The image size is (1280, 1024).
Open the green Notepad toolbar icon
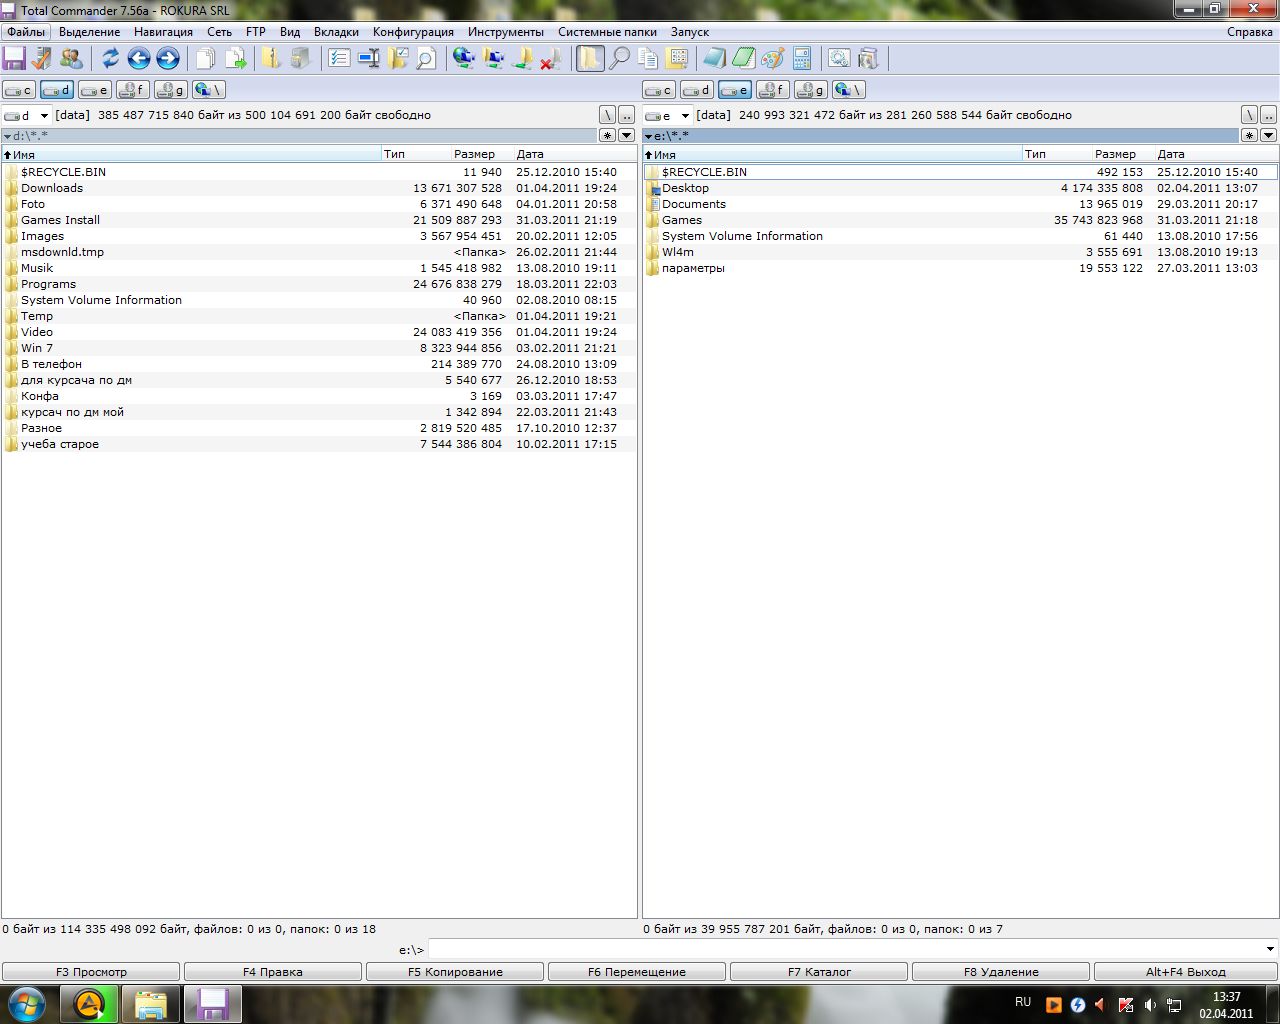[743, 59]
